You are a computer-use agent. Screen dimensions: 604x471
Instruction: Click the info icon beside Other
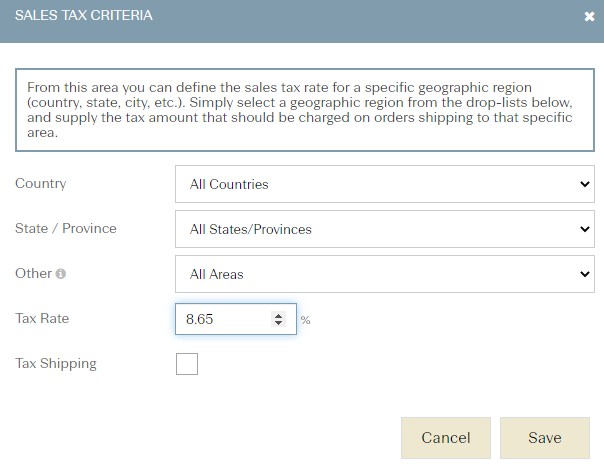pos(60,273)
